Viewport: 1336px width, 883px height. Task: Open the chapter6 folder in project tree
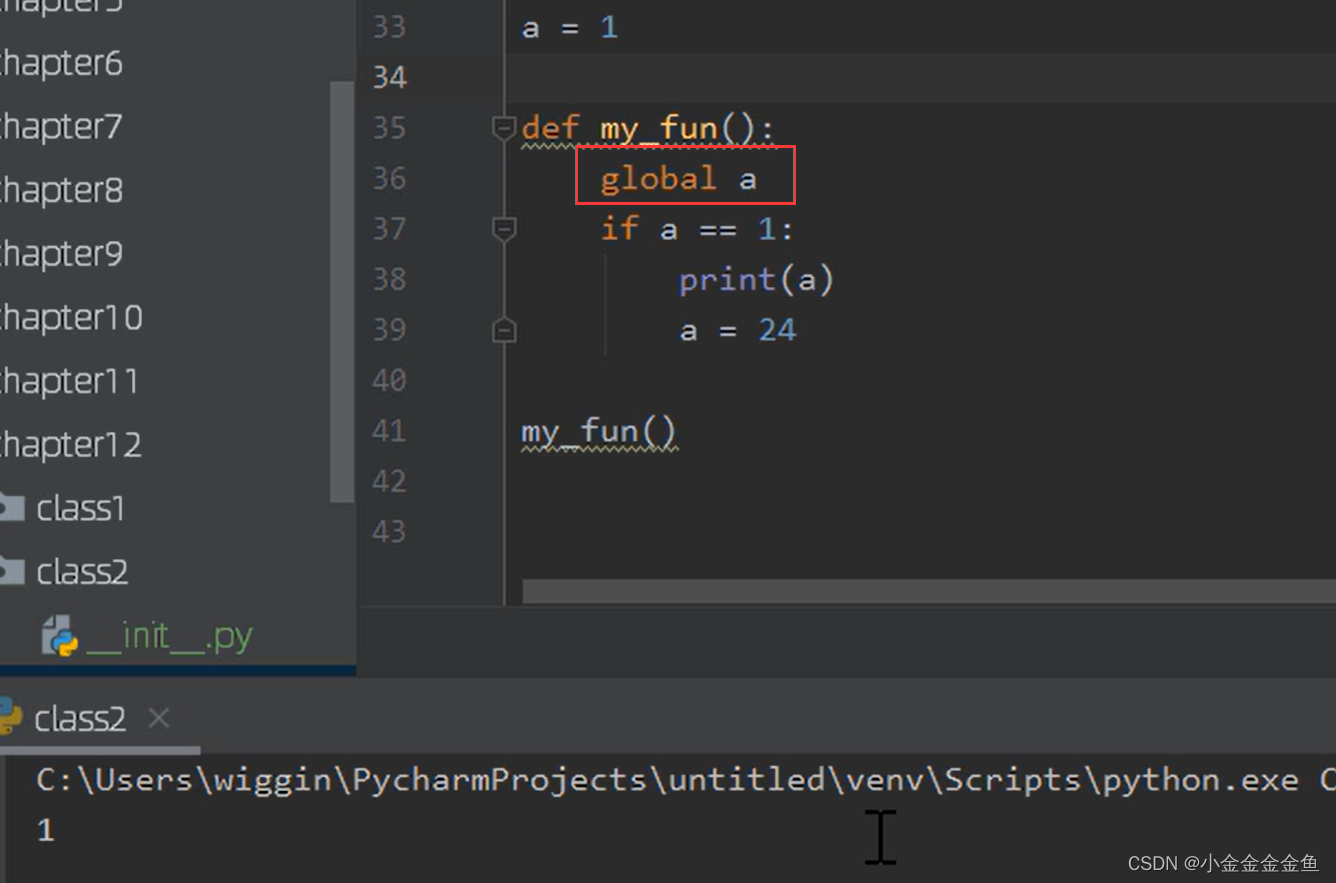pyautogui.click(x=60, y=63)
